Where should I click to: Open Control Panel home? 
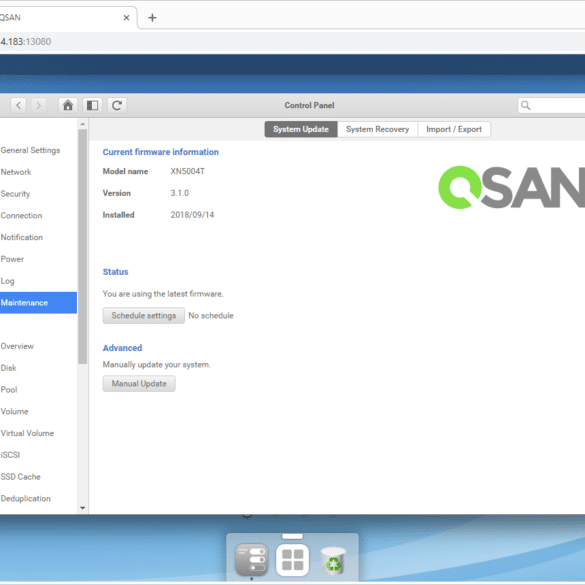[x=68, y=106]
